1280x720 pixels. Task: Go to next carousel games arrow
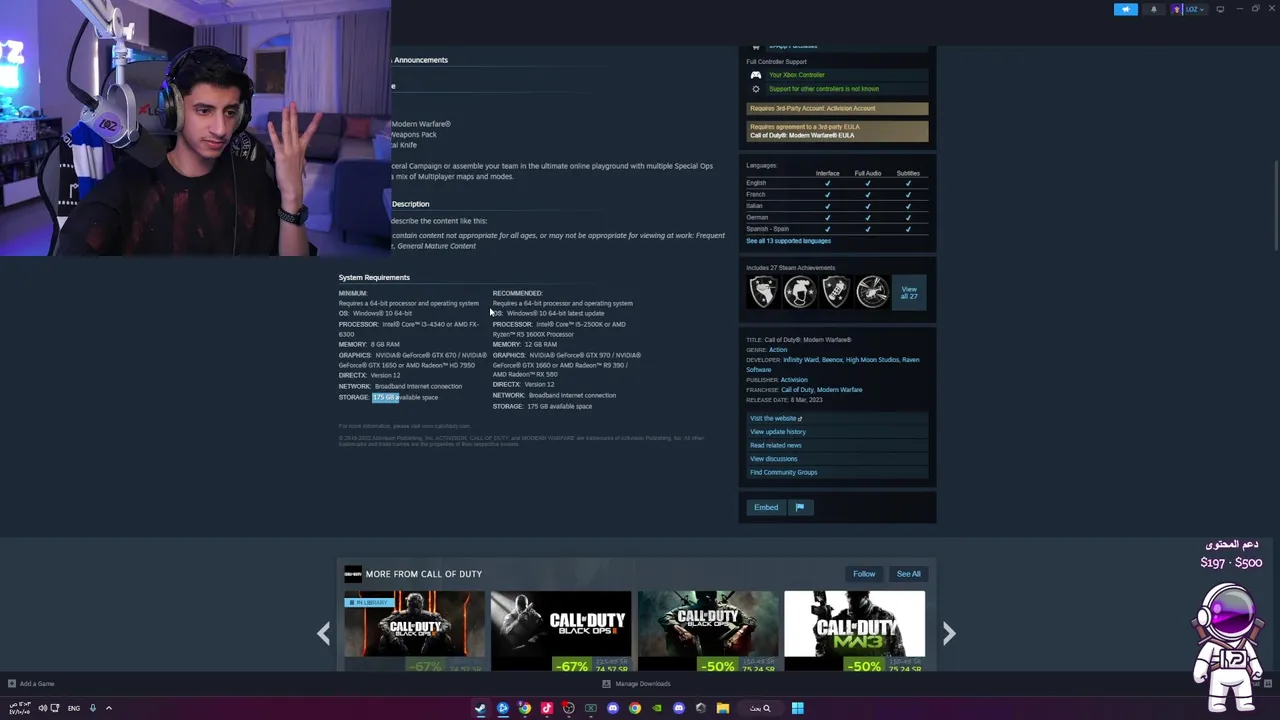click(949, 633)
